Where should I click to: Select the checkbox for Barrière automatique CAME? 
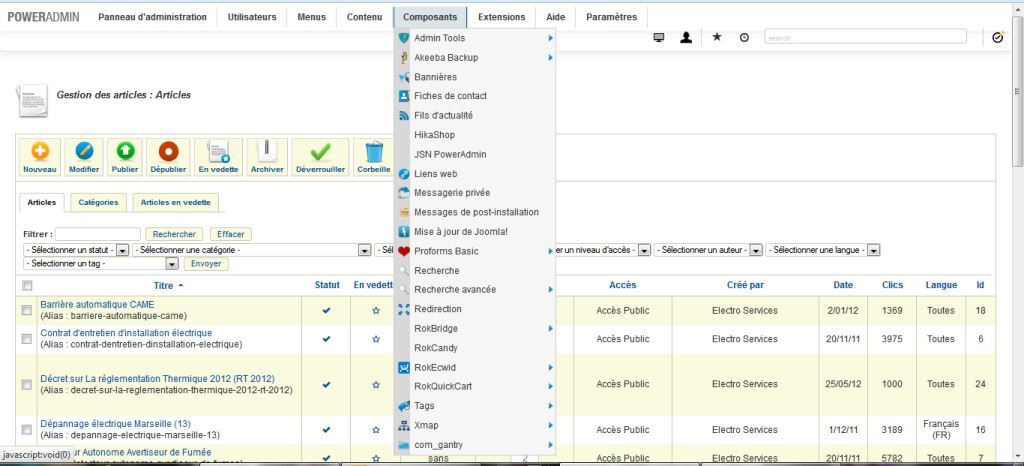pos(27,311)
